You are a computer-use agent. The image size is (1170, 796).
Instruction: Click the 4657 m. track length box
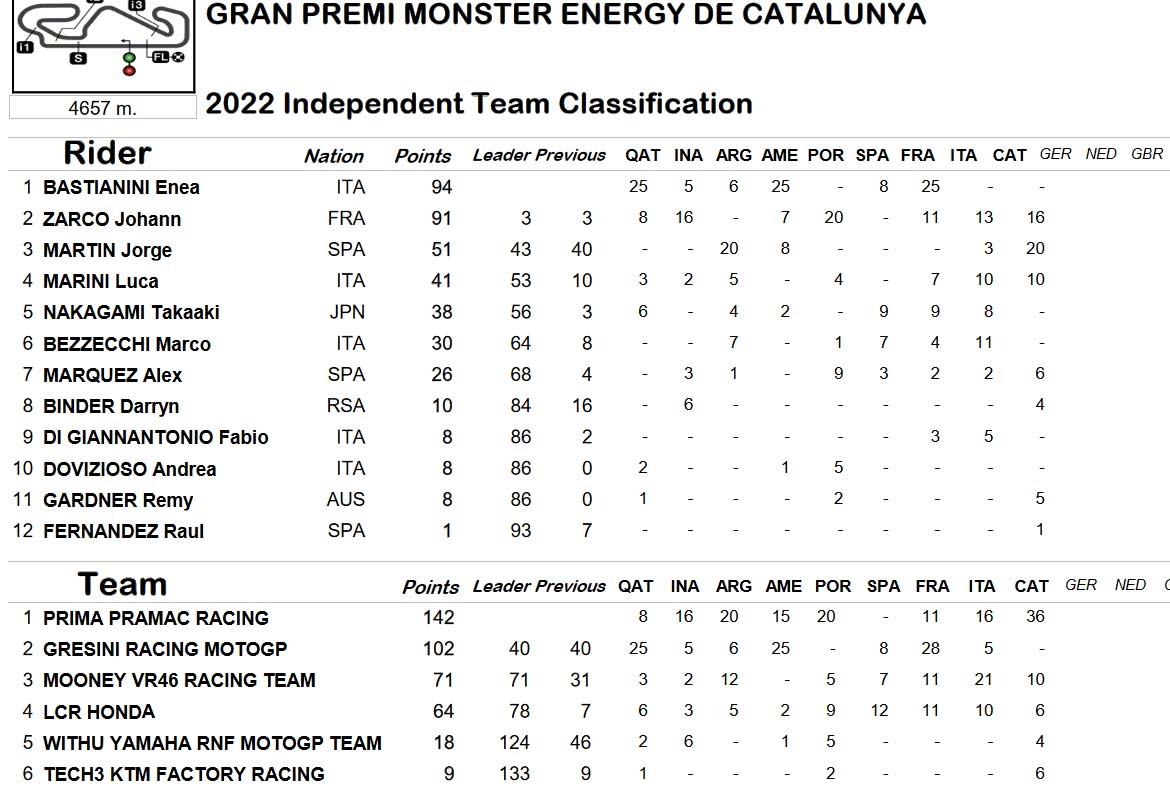(103, 108)
